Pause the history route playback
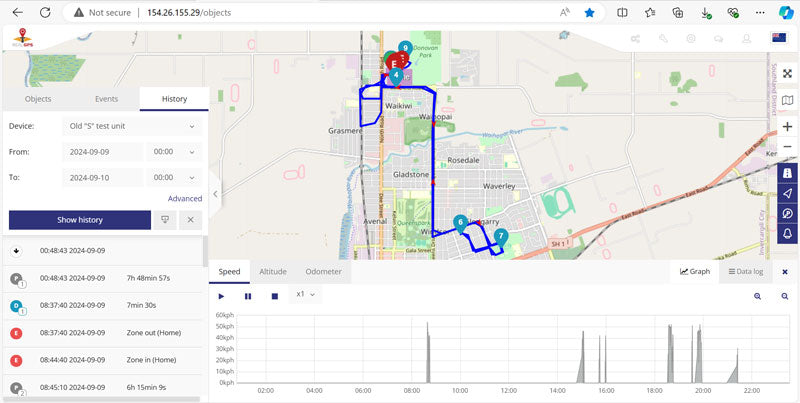 [x=248, y=295]
